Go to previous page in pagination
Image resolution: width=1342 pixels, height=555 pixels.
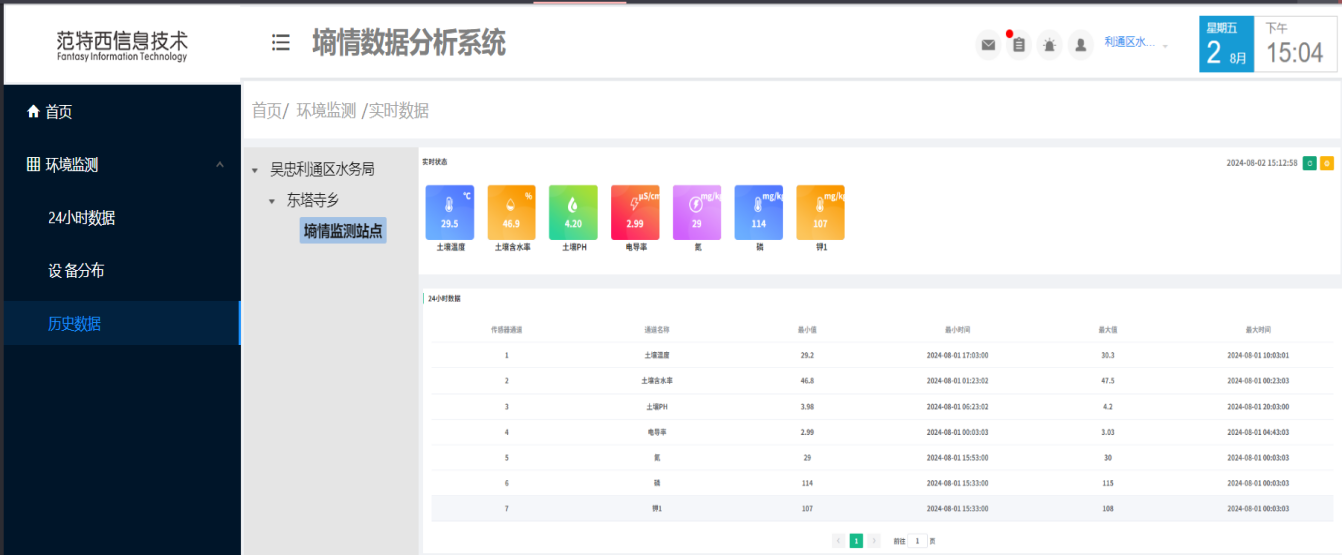tap(839, 540)
